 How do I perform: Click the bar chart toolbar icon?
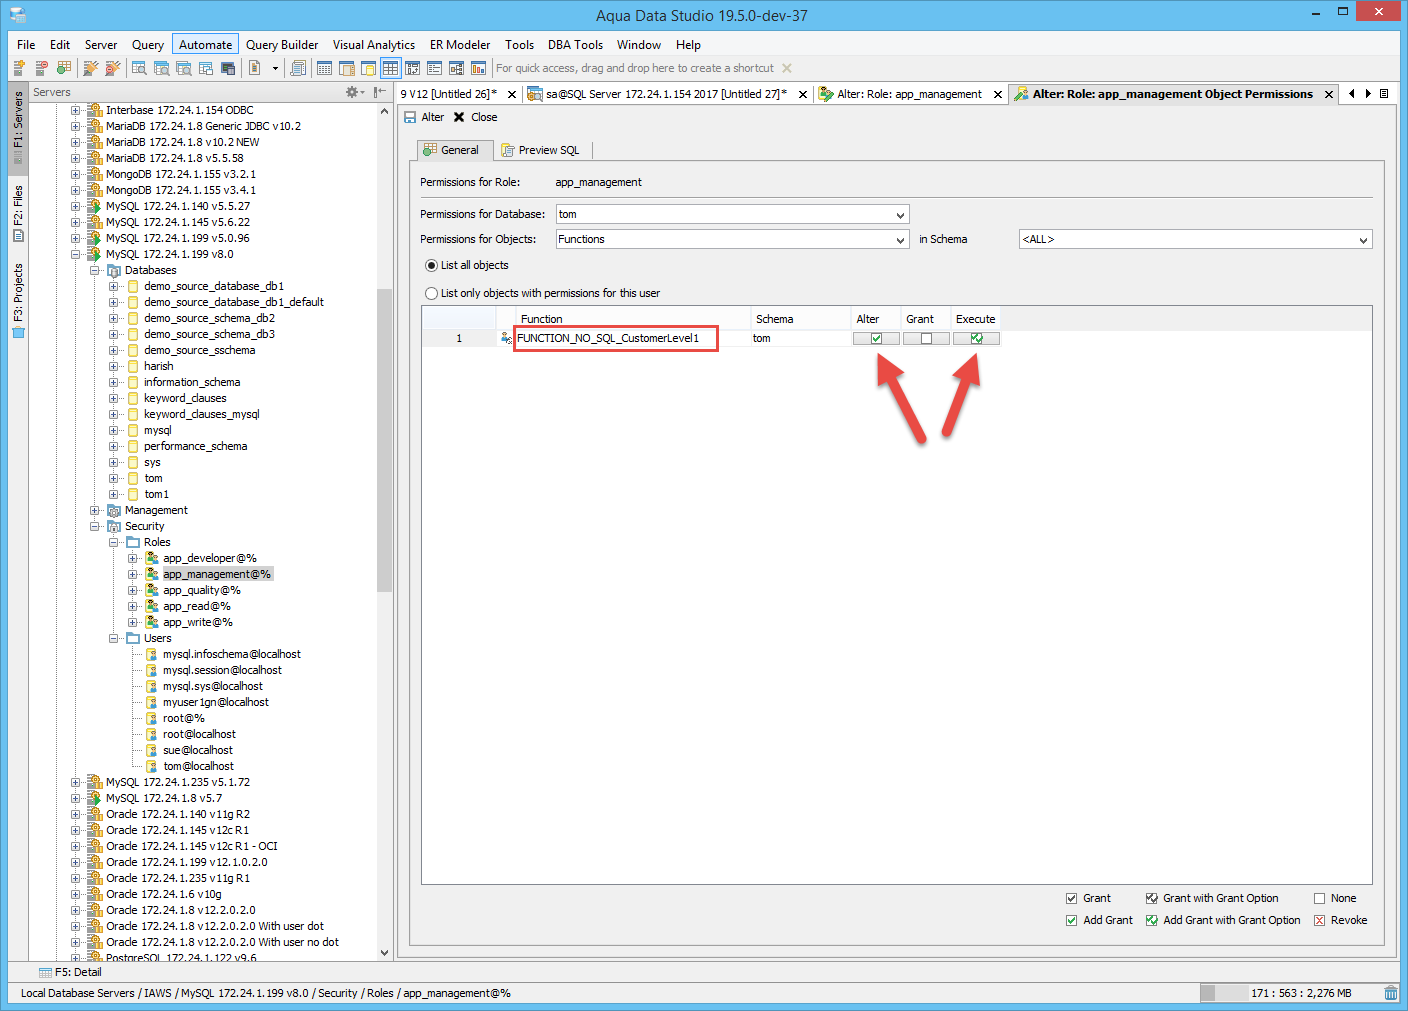click(478, 68)
